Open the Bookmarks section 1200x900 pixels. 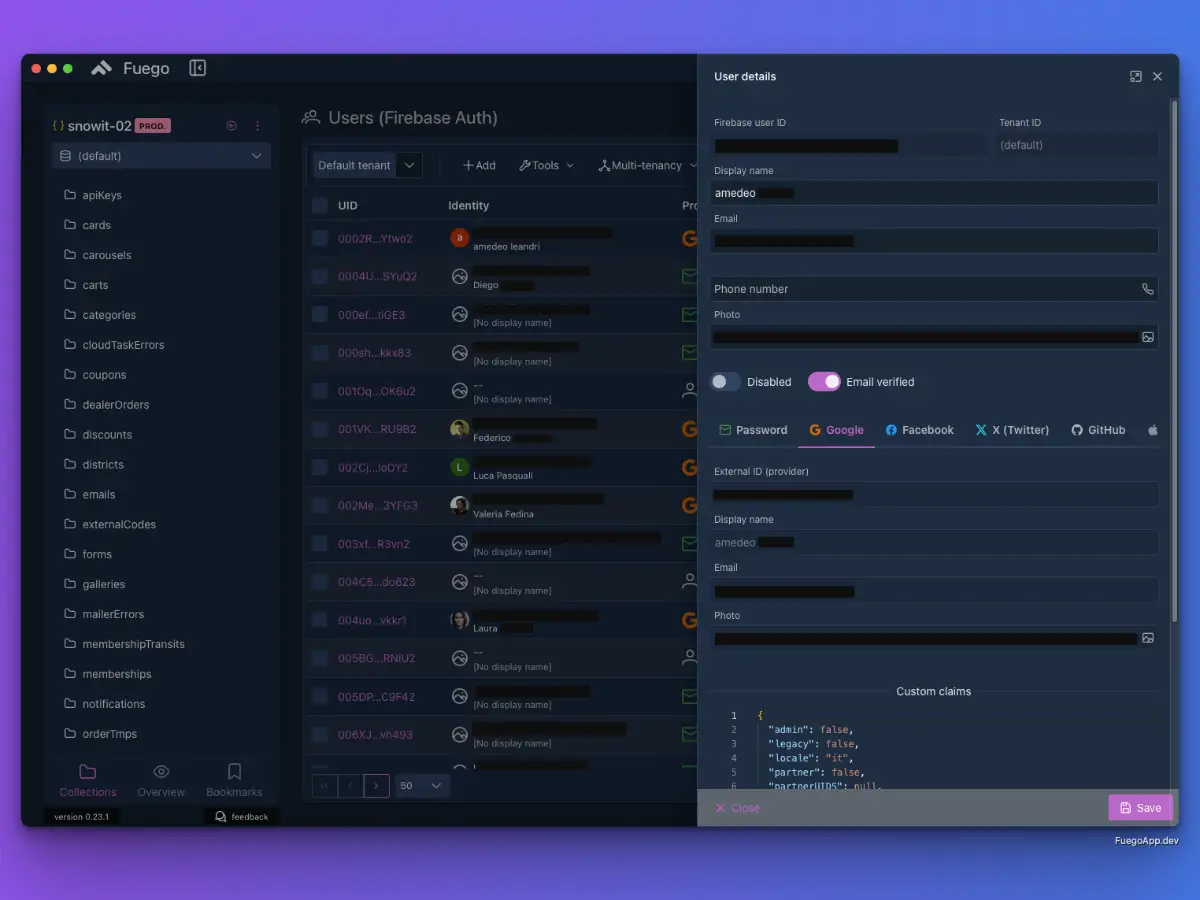tap(234, 780)
